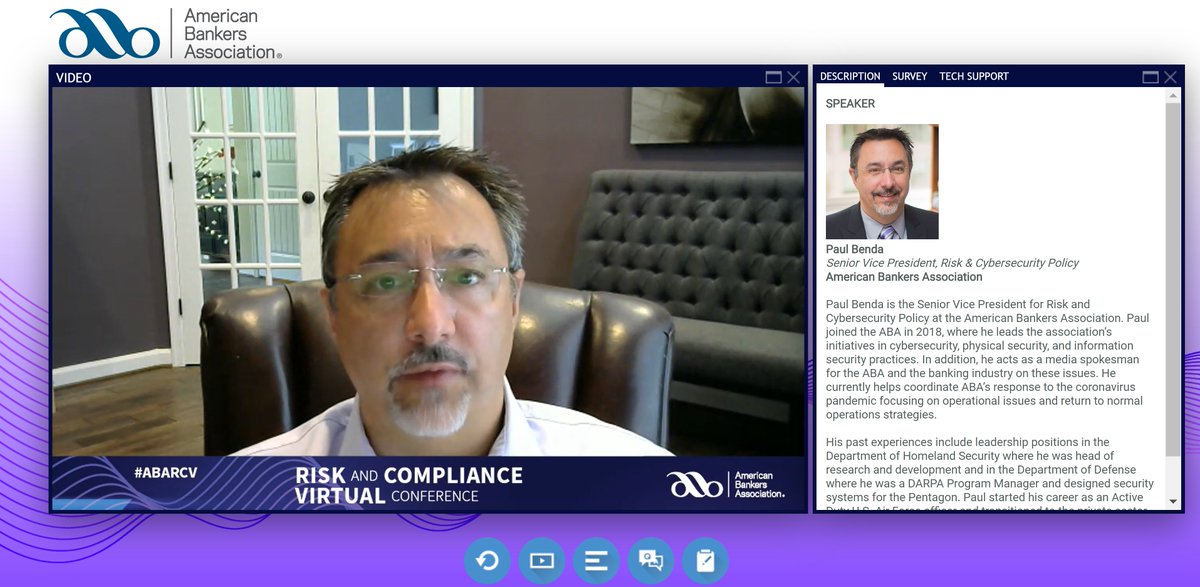1200x587 pixels.
Task: Click the SPEAKER heading text
Action: pyautogui.click(x=850, y=104)
